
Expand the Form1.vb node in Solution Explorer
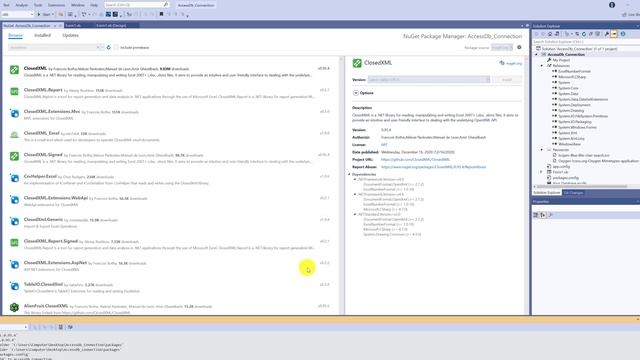pyautogui.click(x=542, y=172)
